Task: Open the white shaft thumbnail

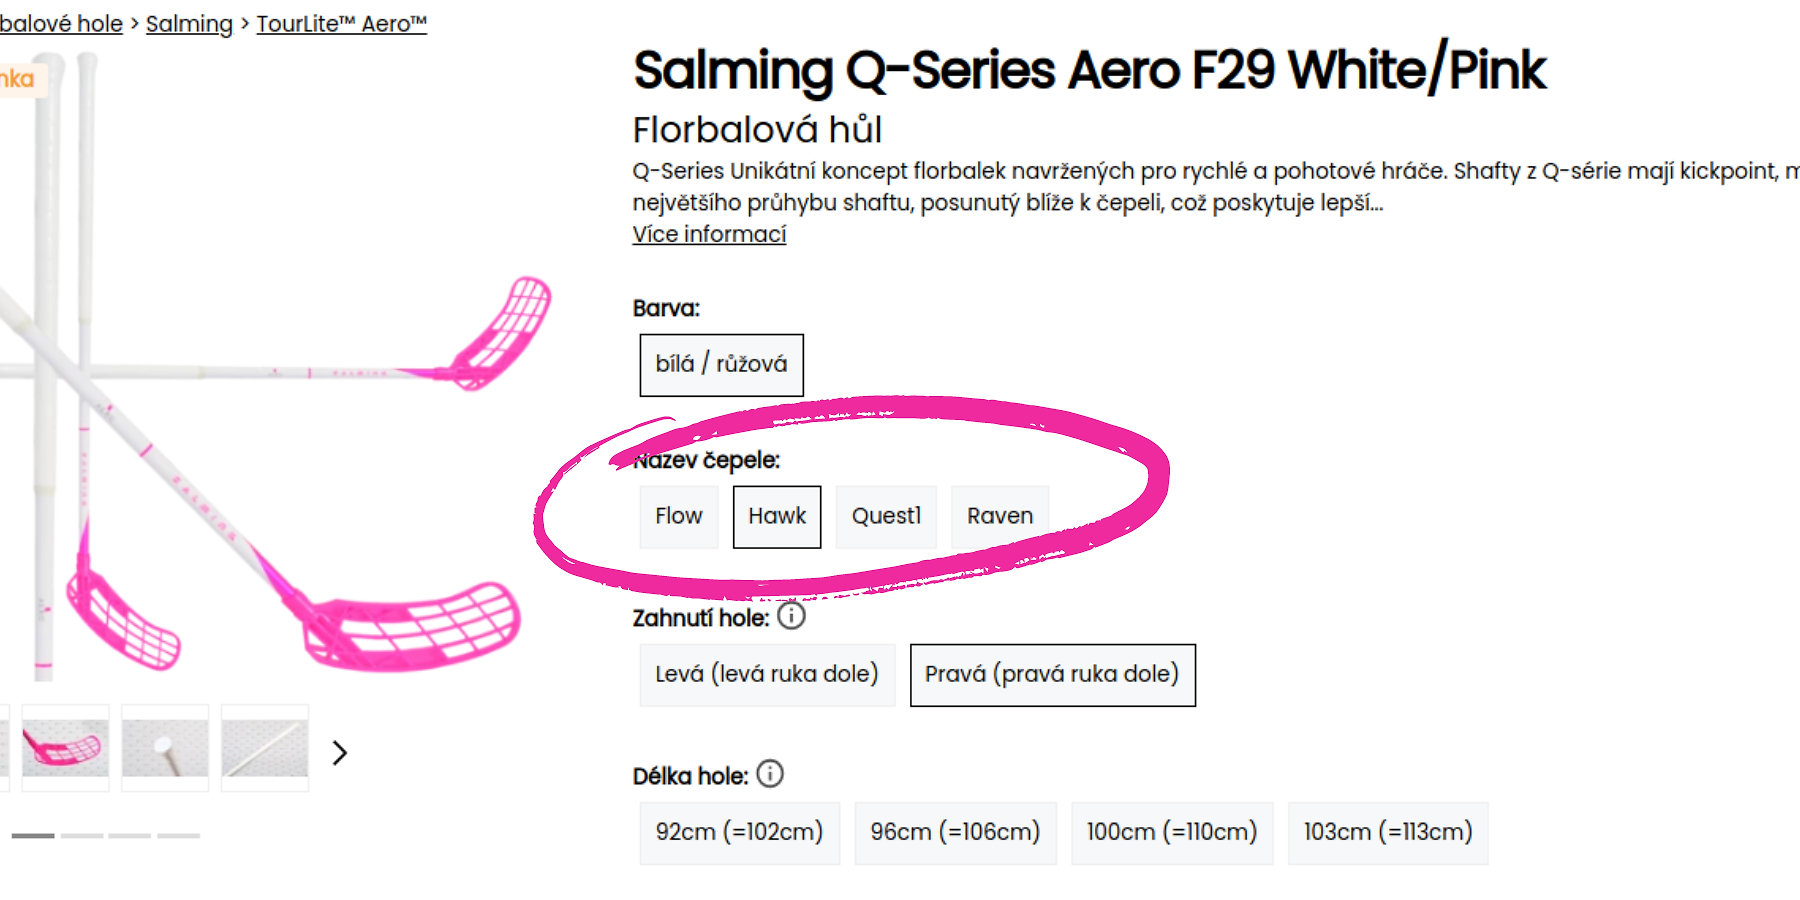Action: coord(265,747)
